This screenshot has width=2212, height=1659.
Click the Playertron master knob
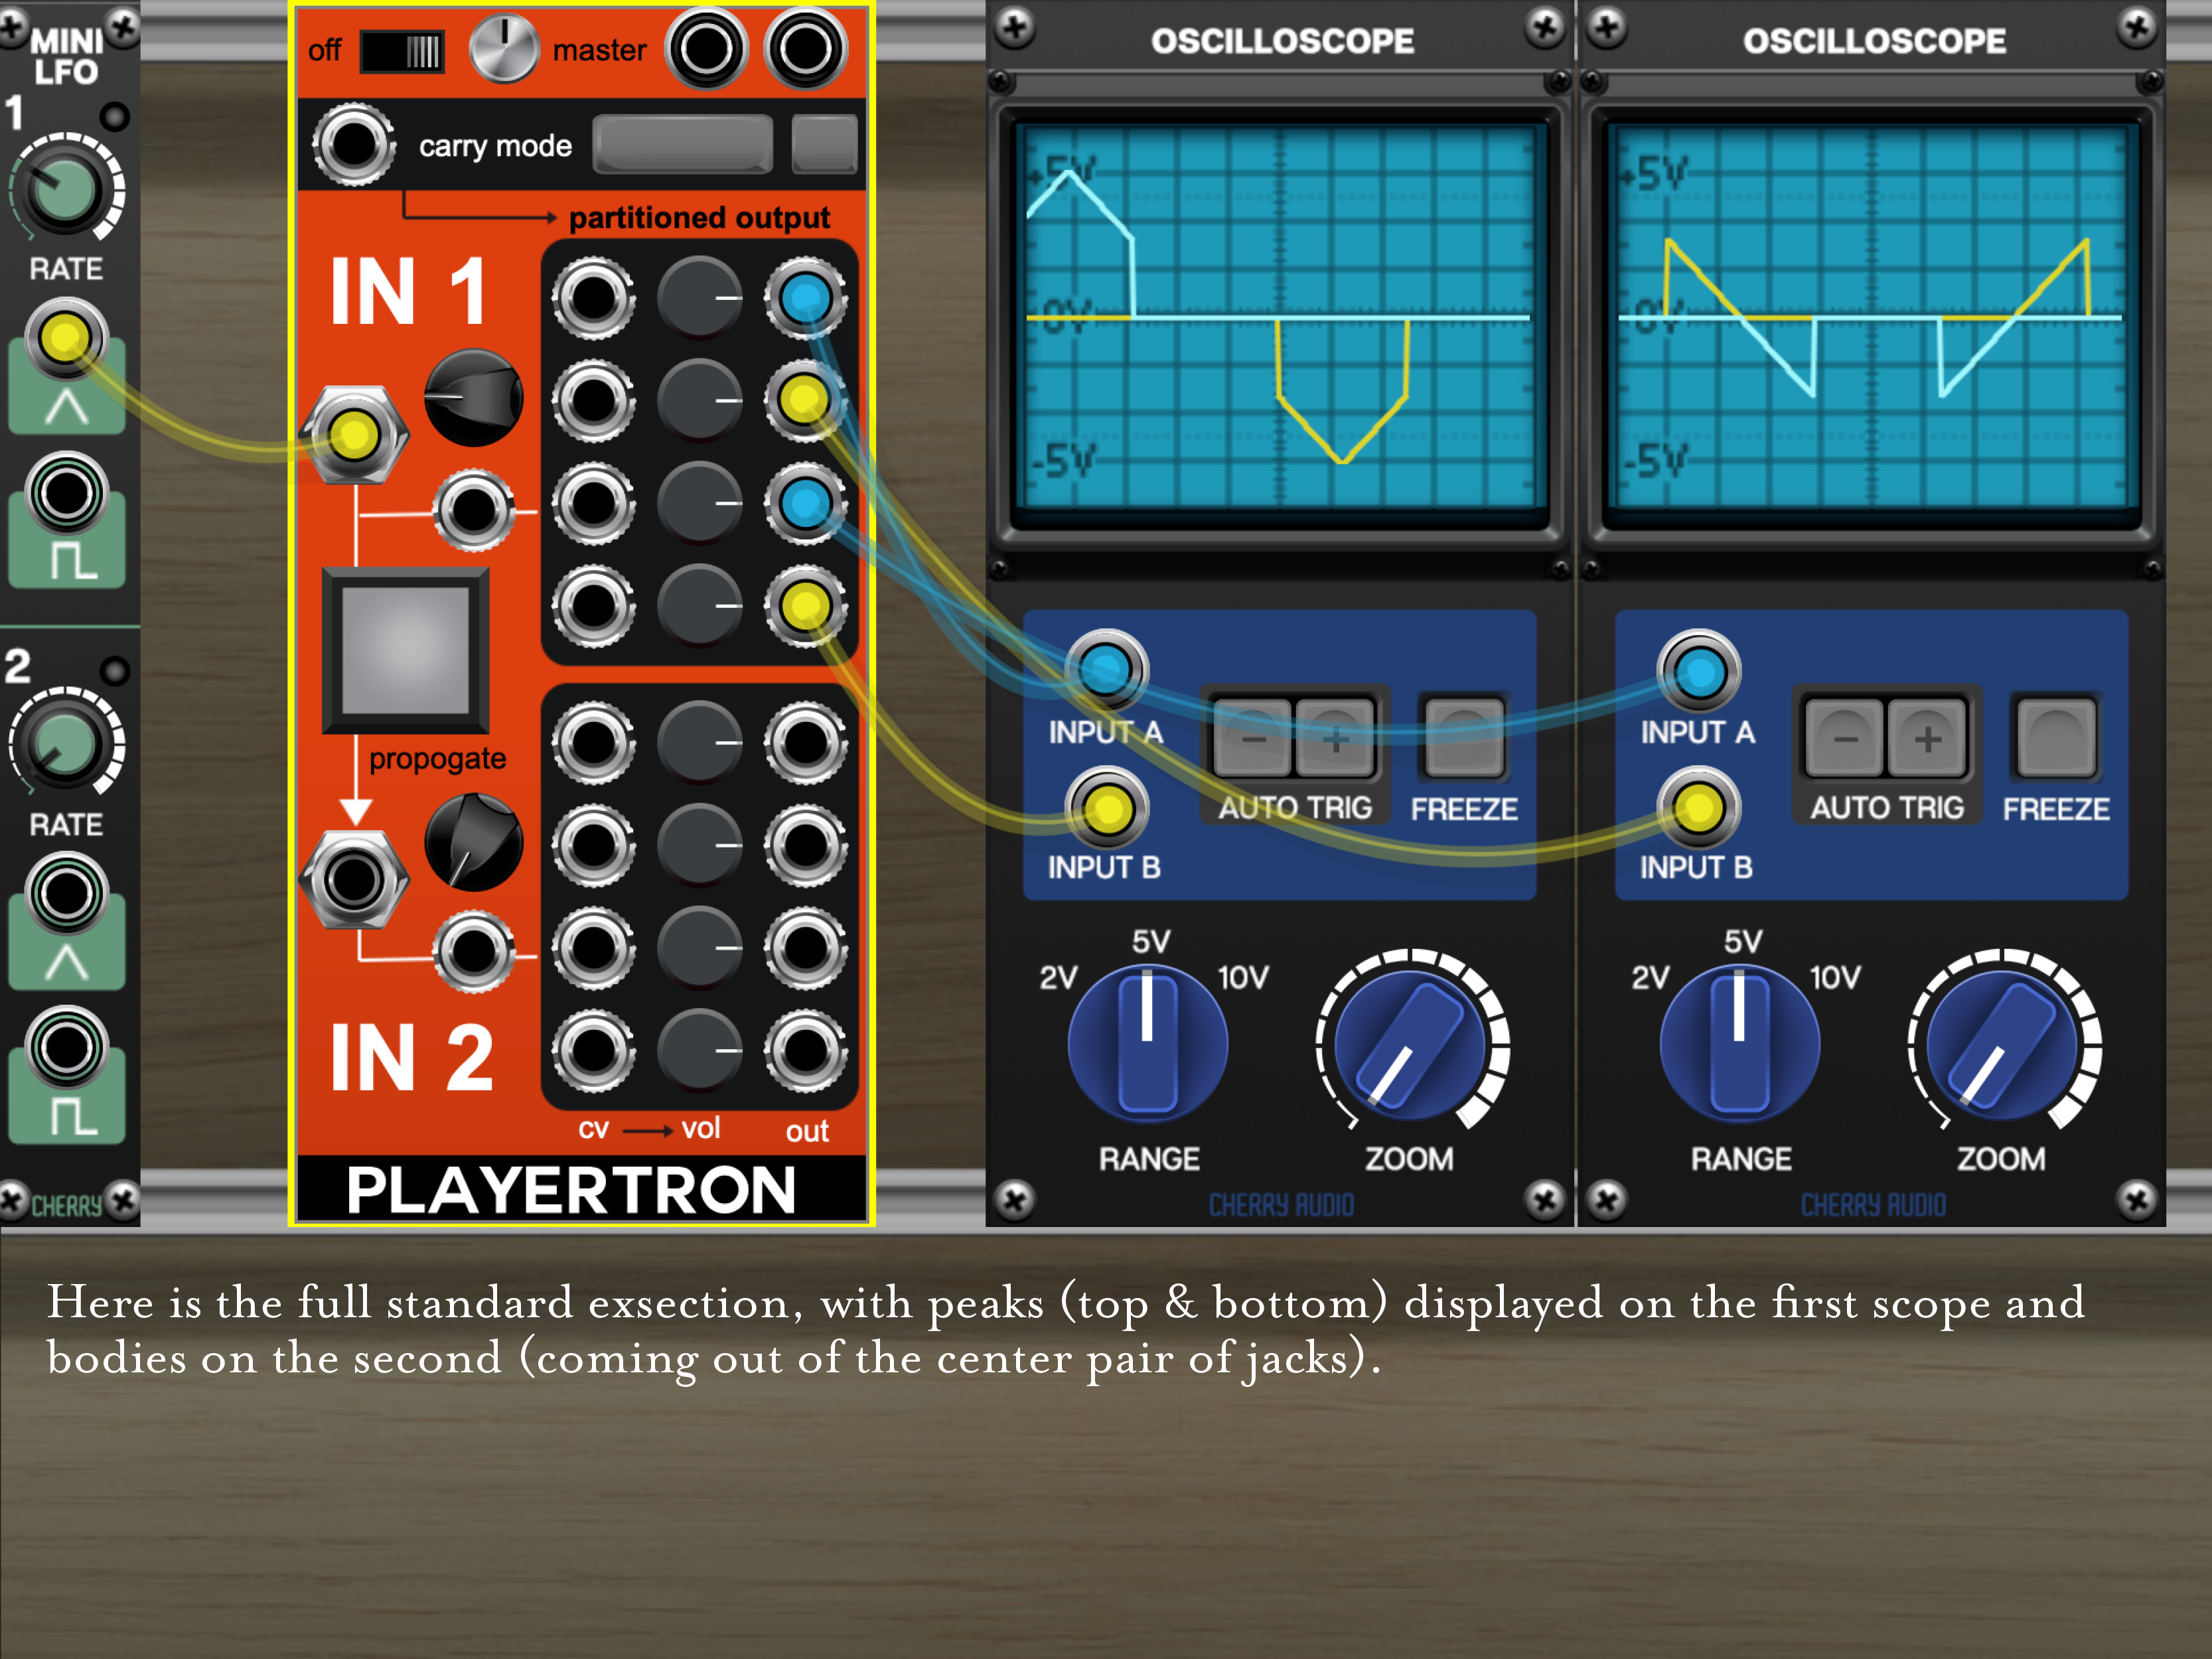tap(504, 49)
